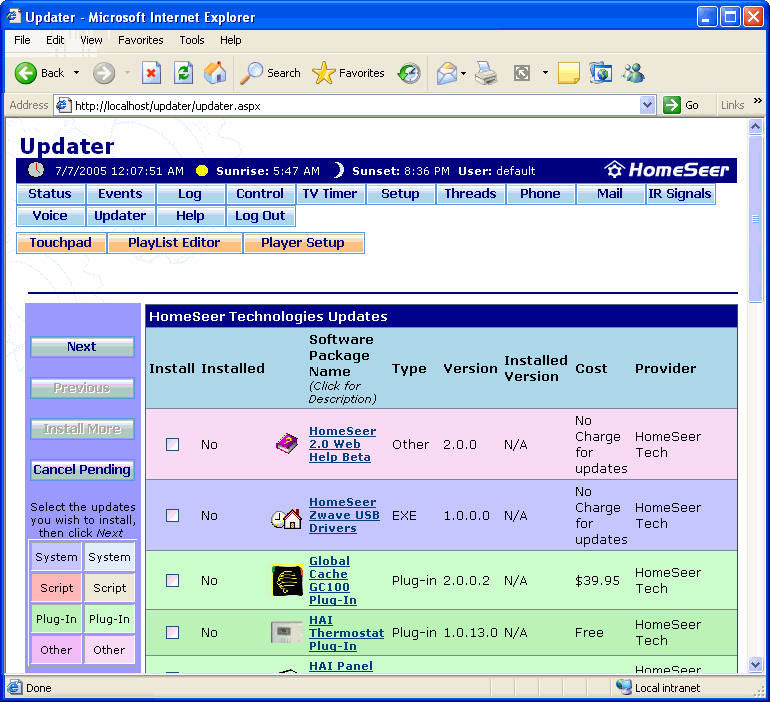The height and width of the screenshot is (702, 770).
Task: Check install box for Zwave USB Drivers
Action: (x=172, y=515)
